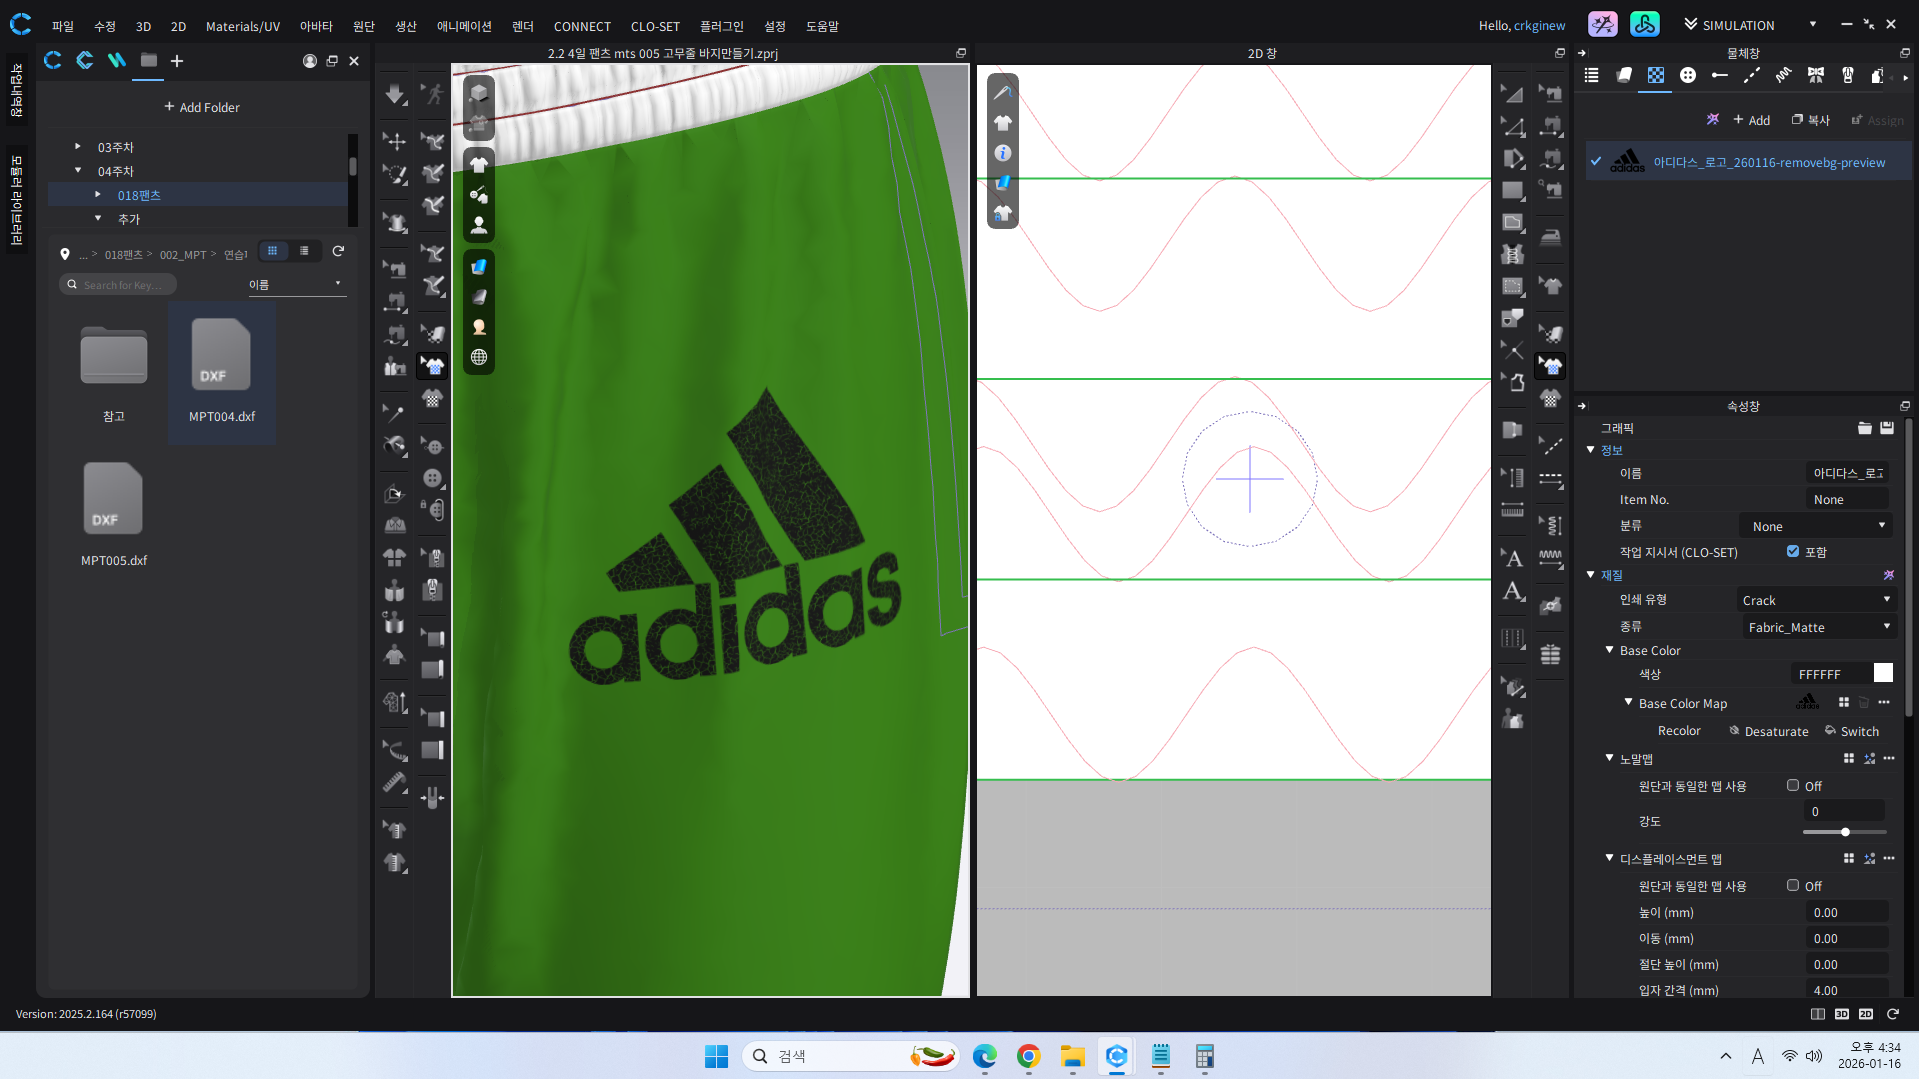Viewport: 1919px width, 1079px height.
Task: Expand the 03주차 folder in tree
Action: tap(78, 147)
